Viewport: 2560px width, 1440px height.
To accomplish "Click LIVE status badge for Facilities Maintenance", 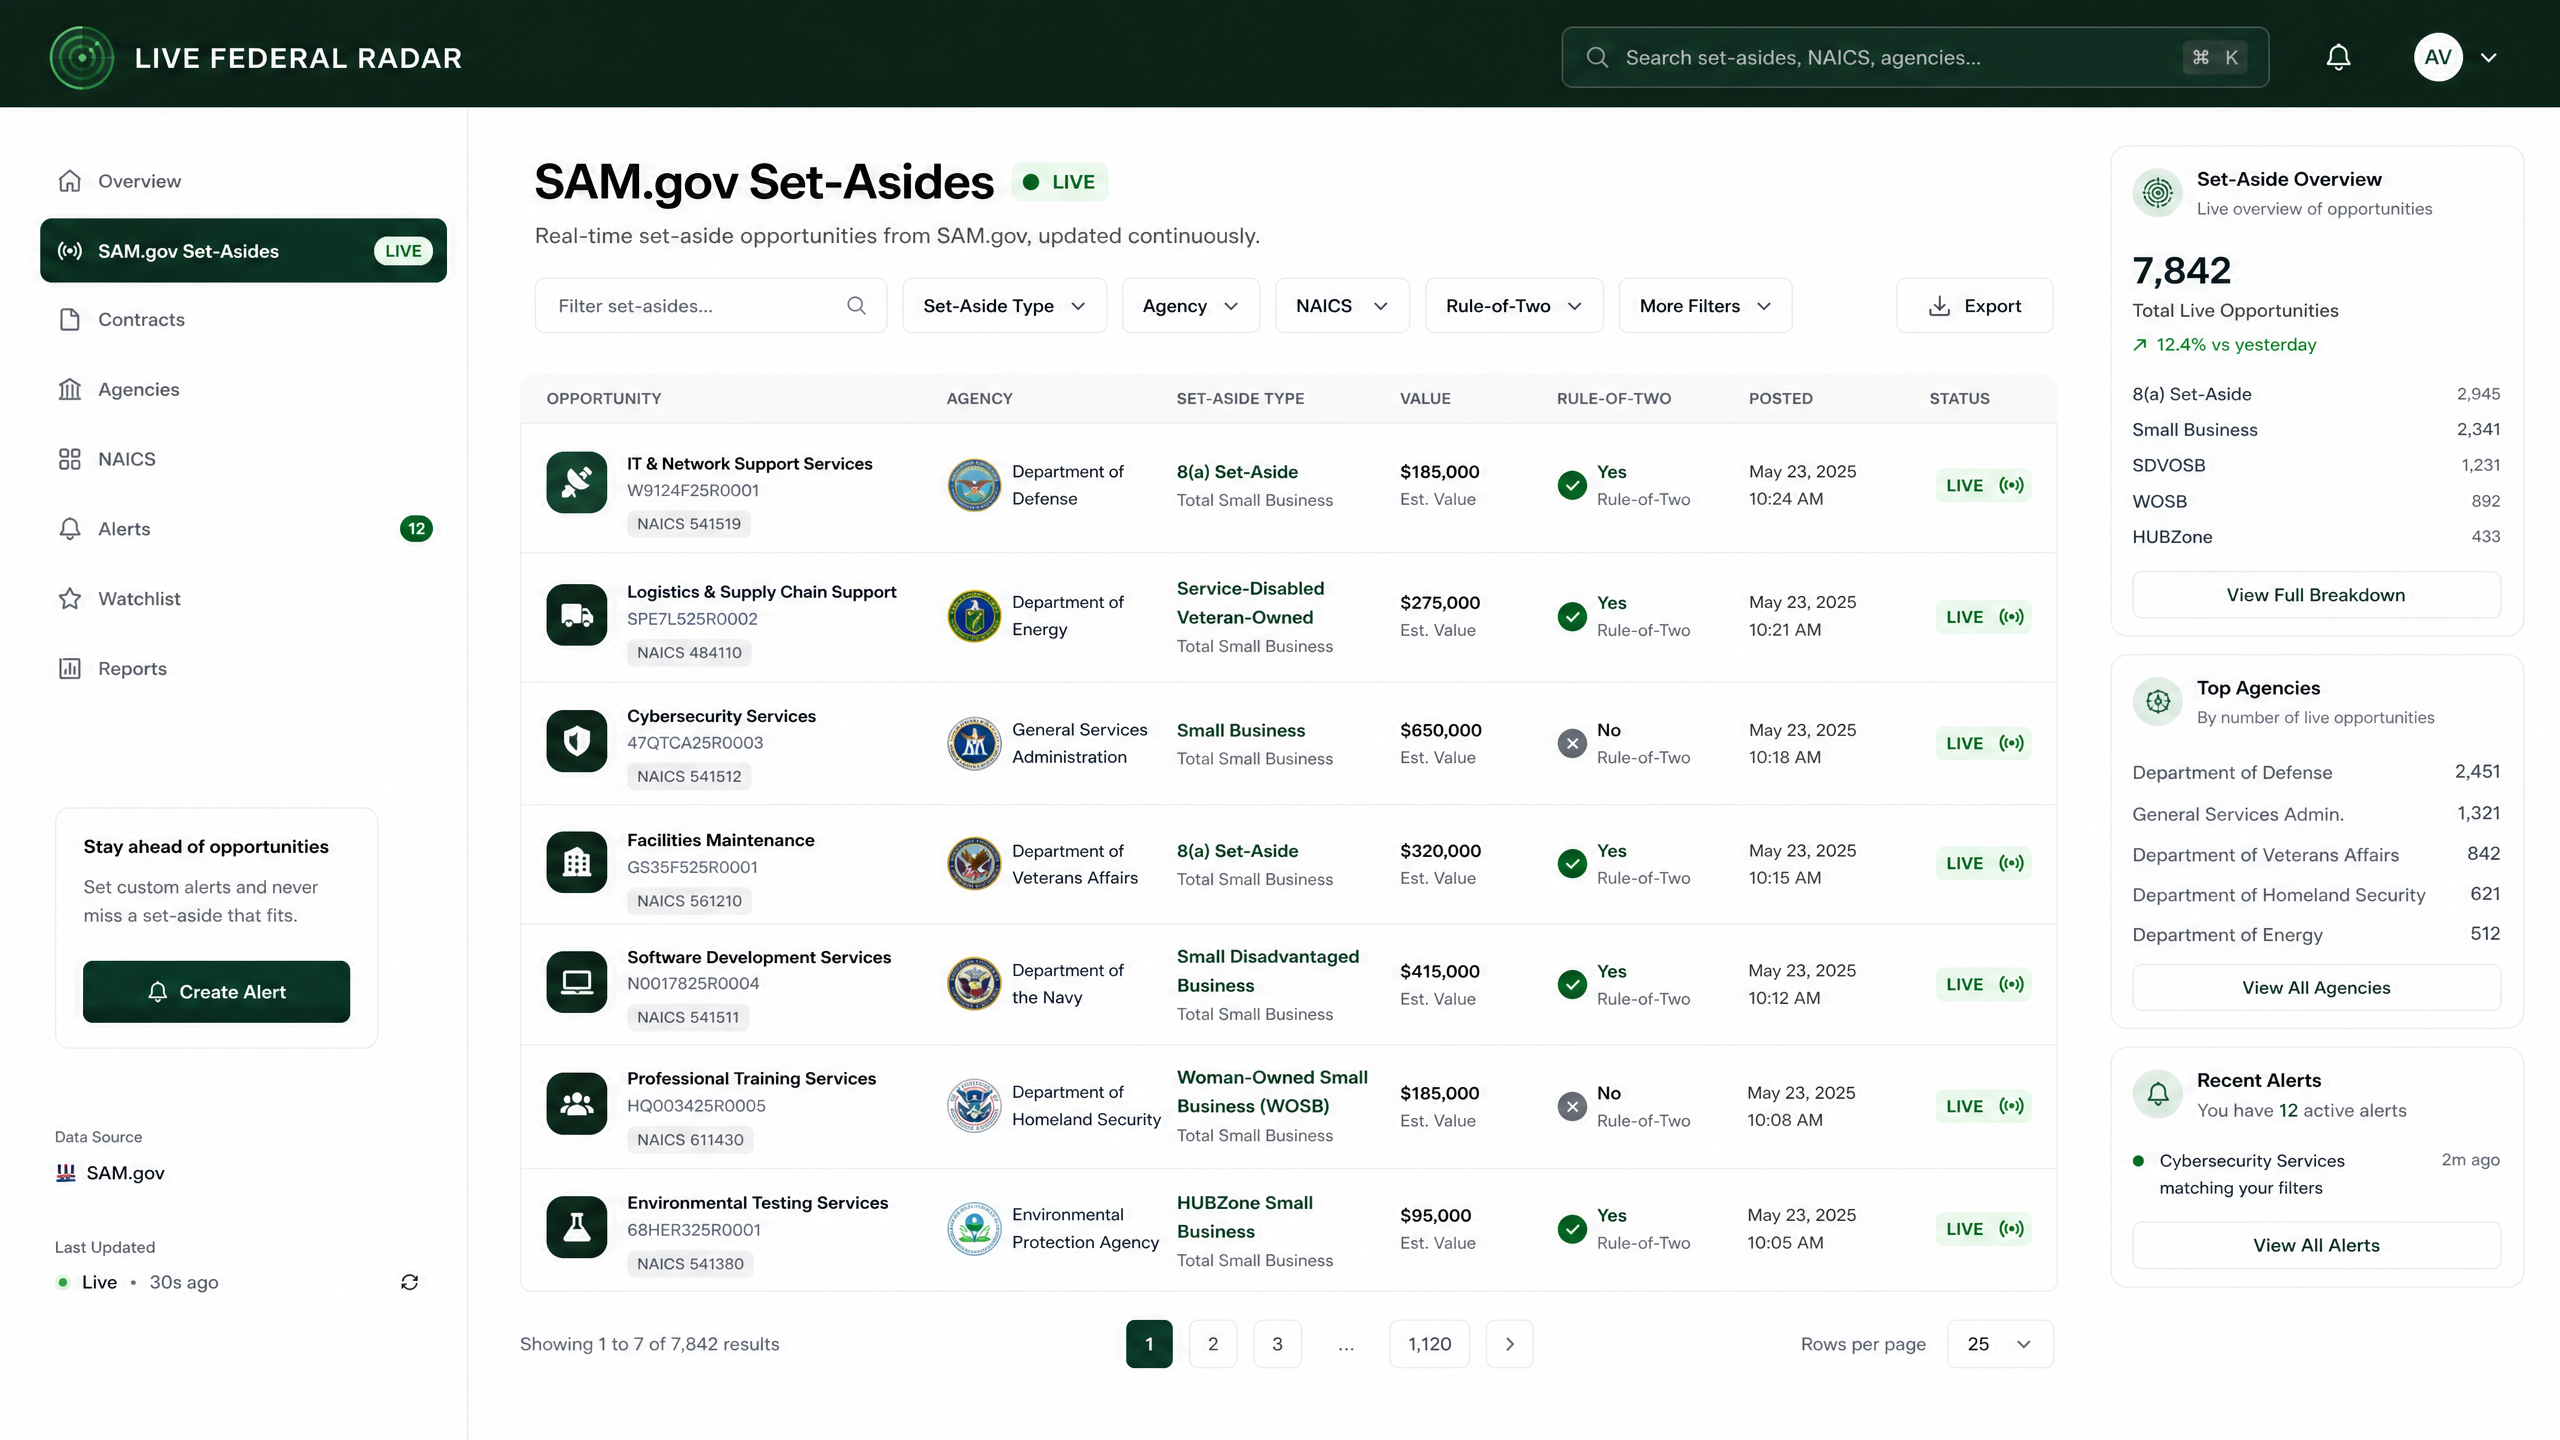I will pos(1984,863).
